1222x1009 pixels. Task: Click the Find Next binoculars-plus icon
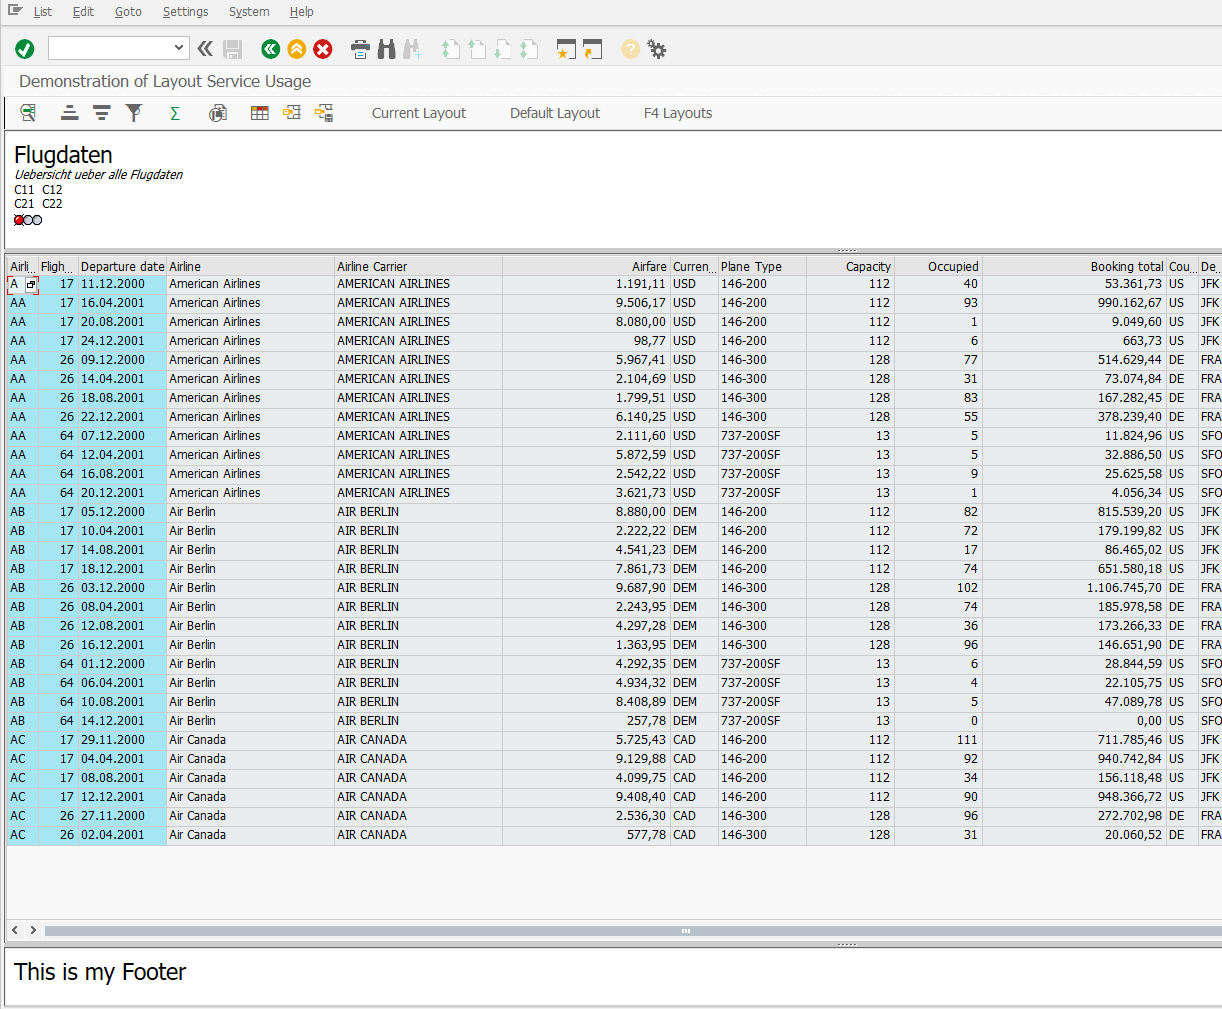pyautogui.click(x=412, y=49)
